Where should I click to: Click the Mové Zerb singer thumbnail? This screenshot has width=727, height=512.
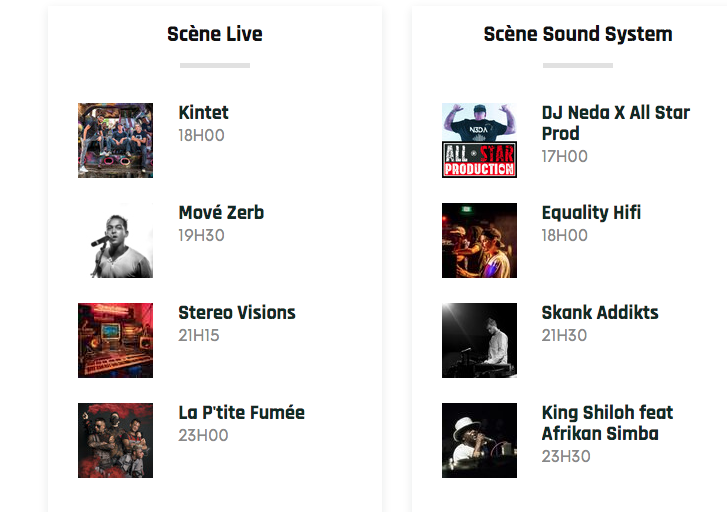pyautogui.click(x=115, y=240)
